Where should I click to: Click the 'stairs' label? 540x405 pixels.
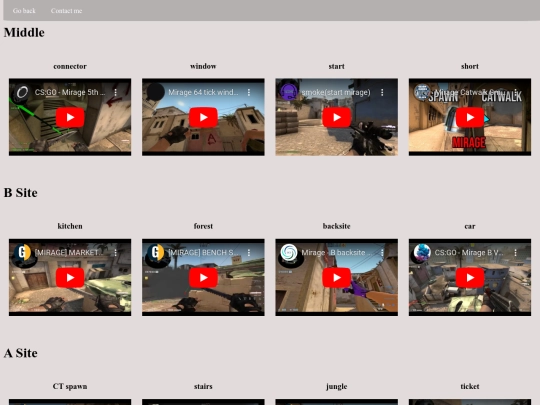coord(203,386)
